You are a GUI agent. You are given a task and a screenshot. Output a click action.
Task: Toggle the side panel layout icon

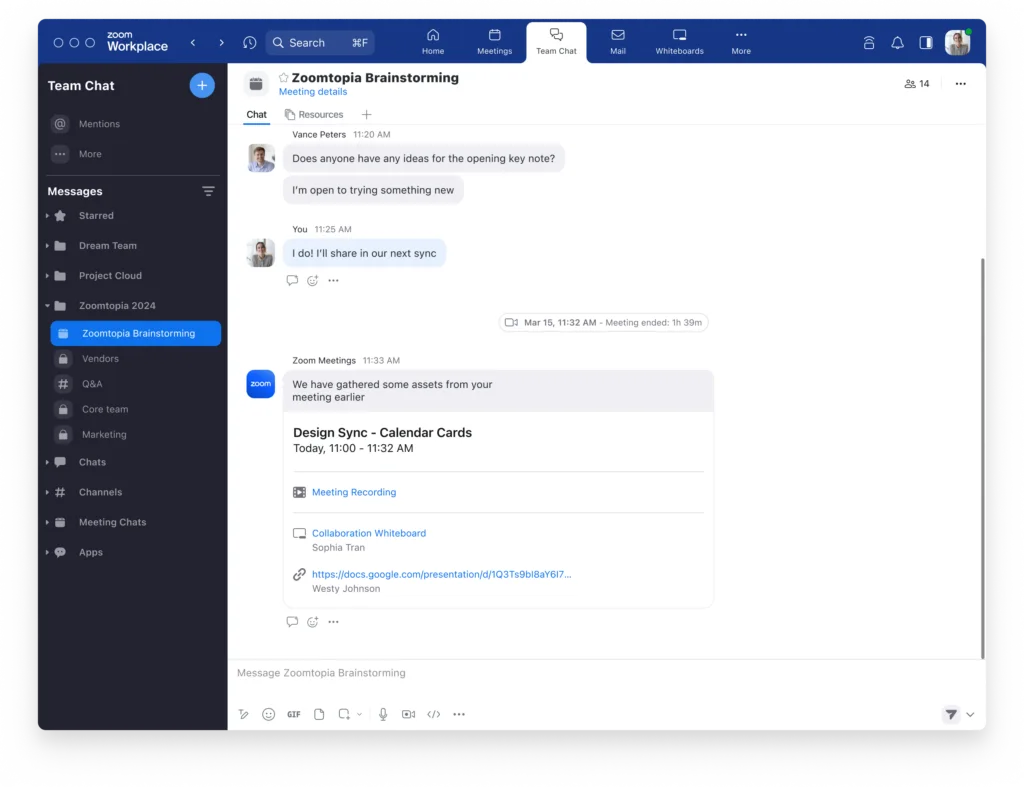926,42
